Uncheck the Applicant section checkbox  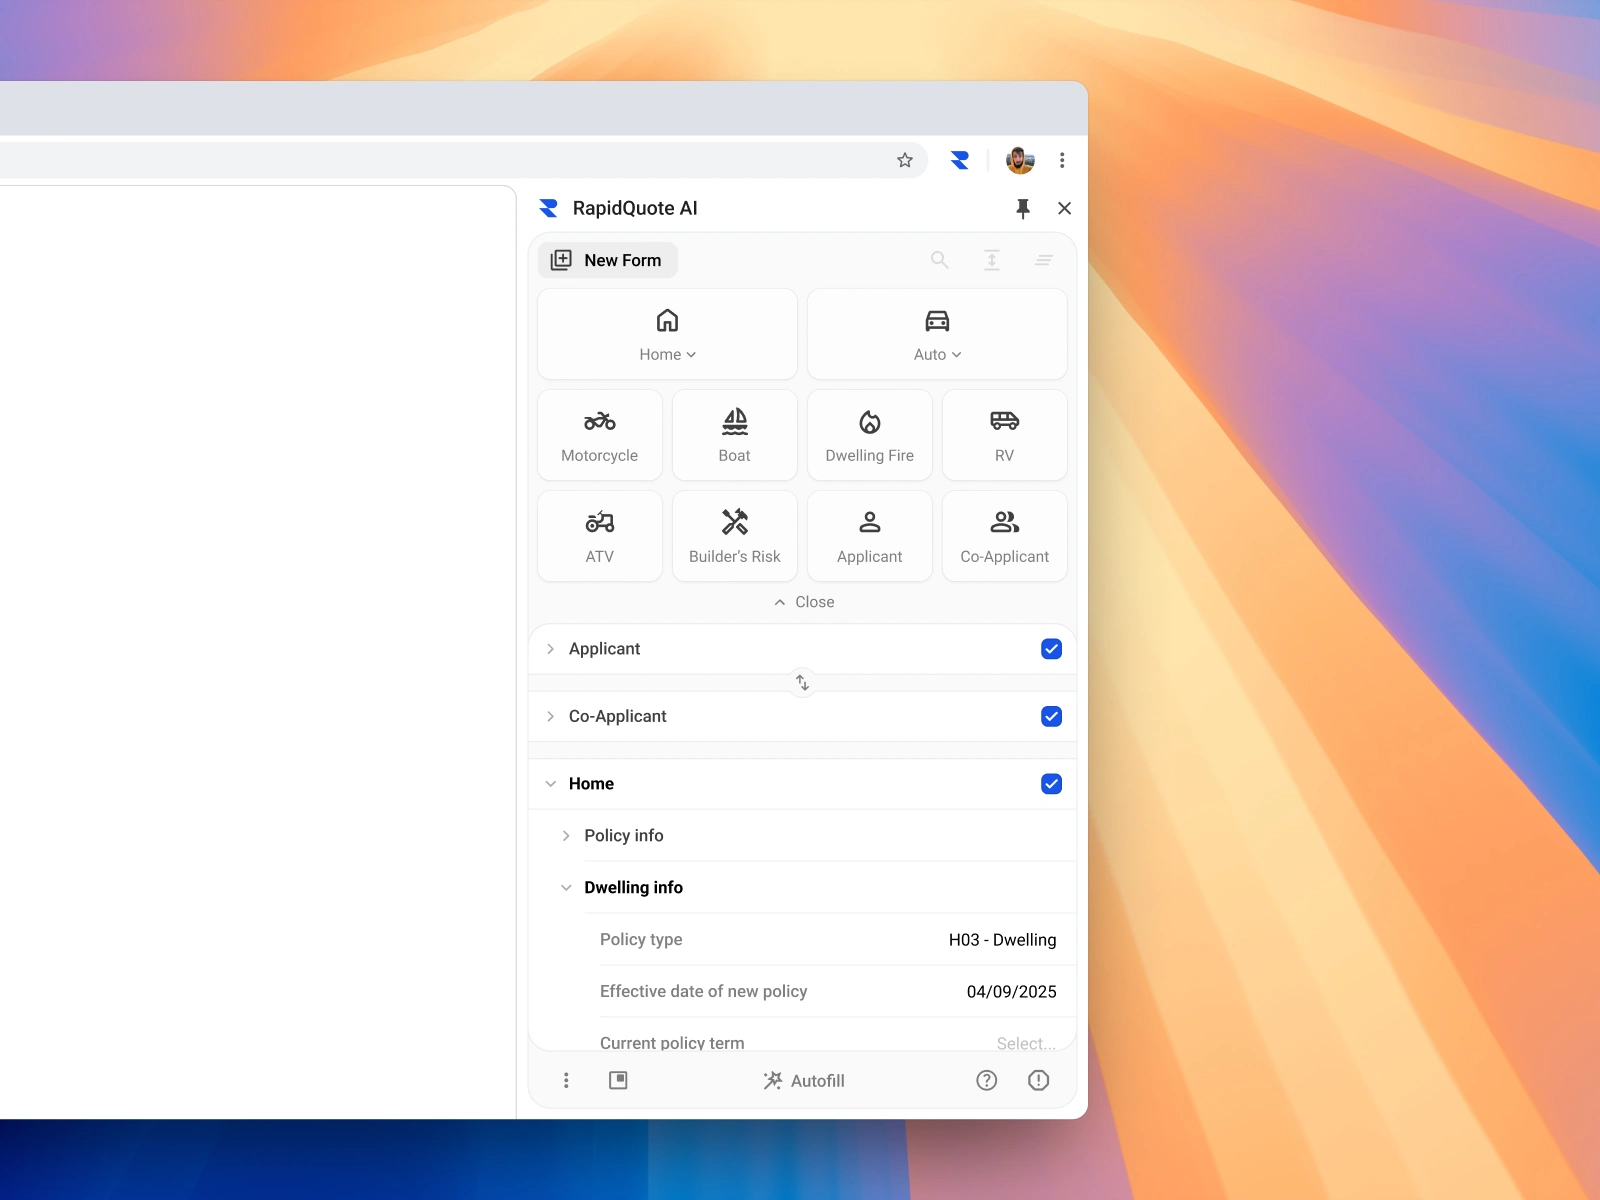click(1051, 649)
